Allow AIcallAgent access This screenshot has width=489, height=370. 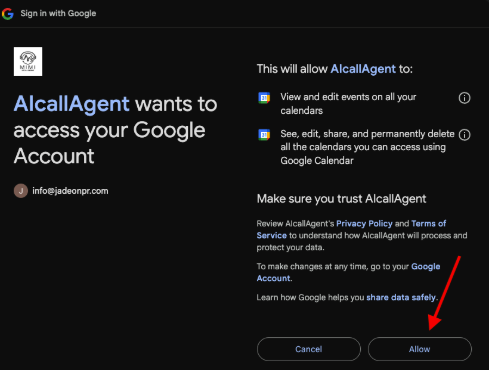pyautogui.click(x=420, y=349)
